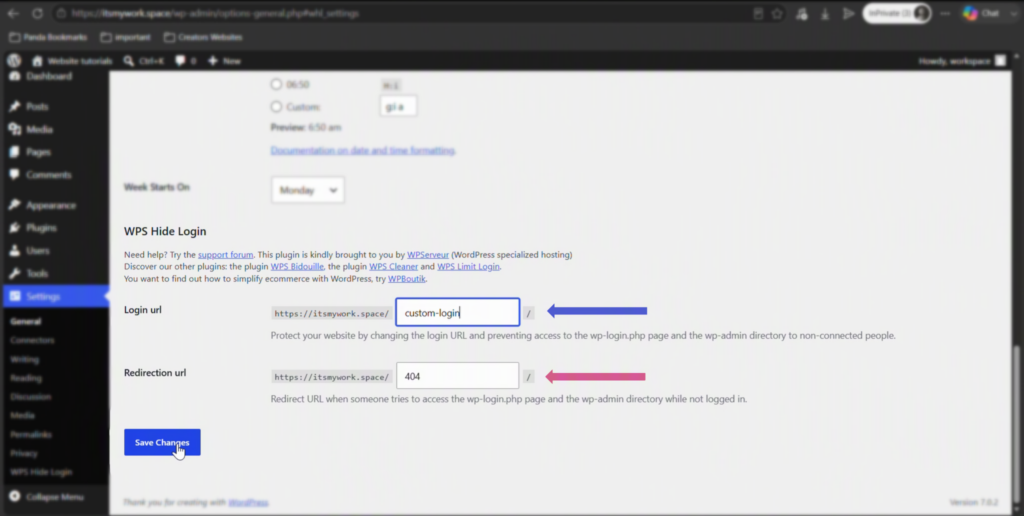The width and height of the screenshot is (1024, 516).
Task: Click the address bar URL field
Action: click(405, 13)
